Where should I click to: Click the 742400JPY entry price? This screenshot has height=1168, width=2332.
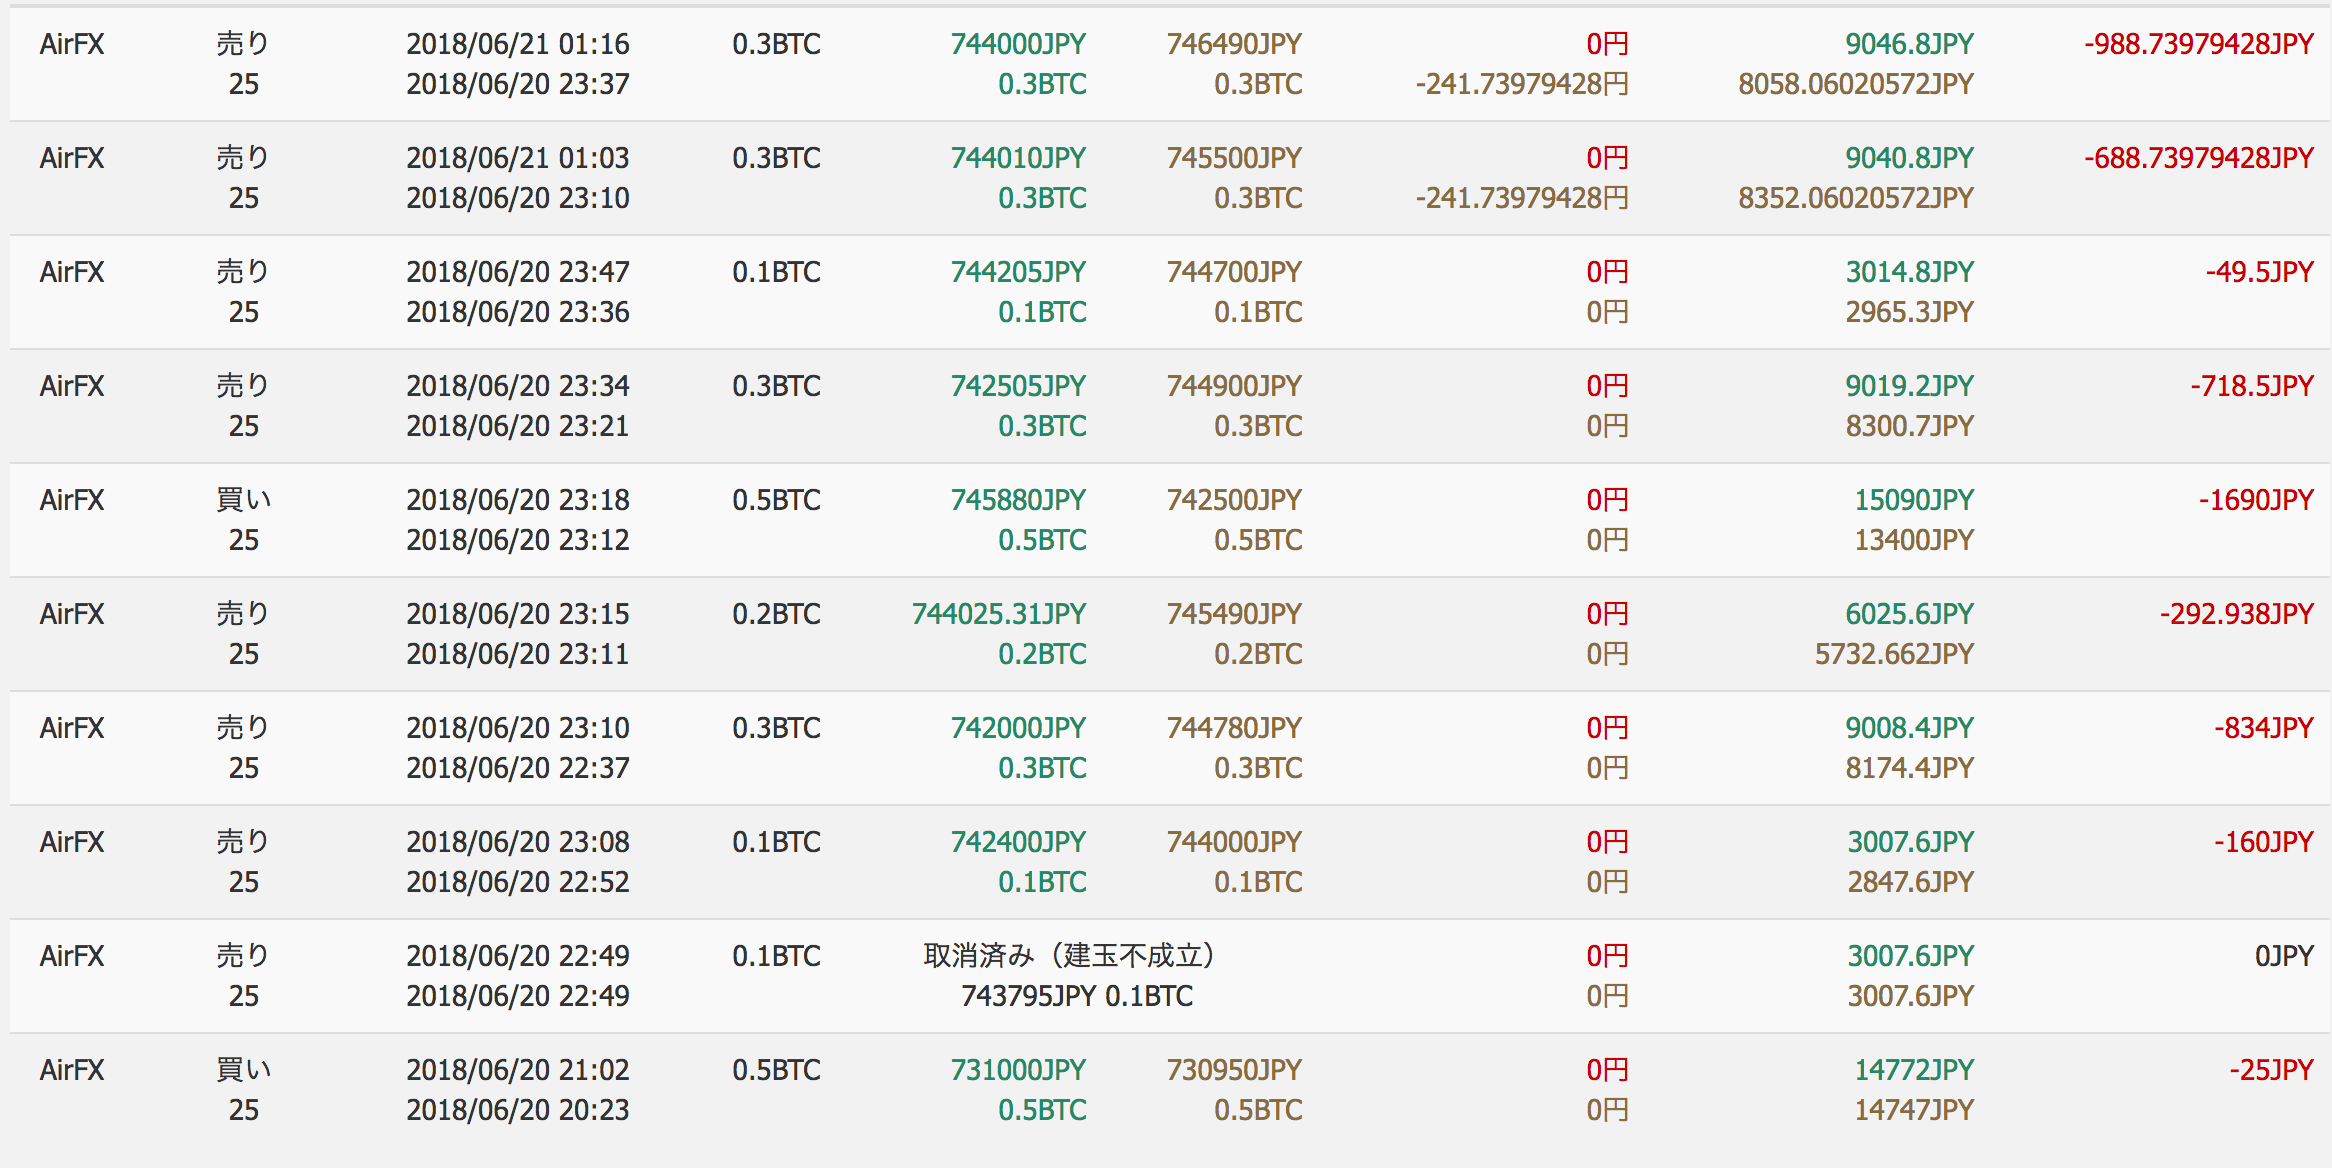1018,842
